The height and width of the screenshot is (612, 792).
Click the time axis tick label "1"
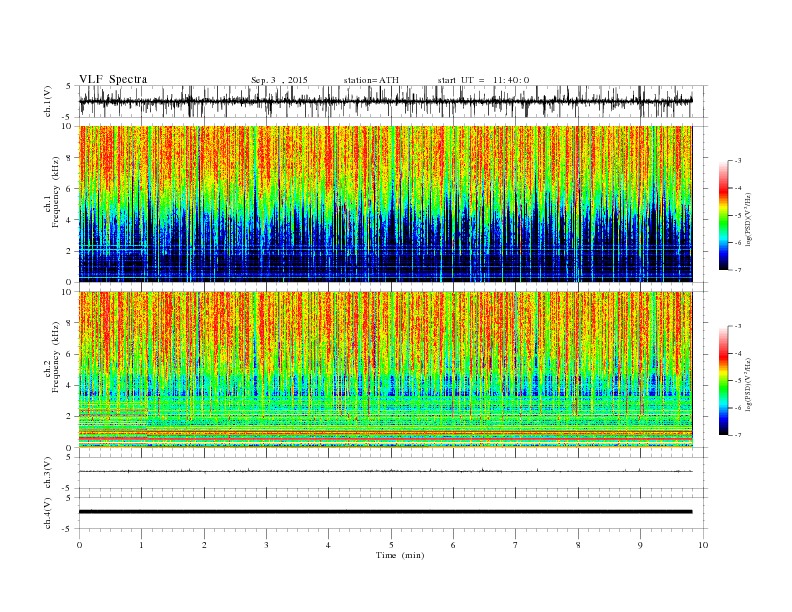tap(141, 545)
